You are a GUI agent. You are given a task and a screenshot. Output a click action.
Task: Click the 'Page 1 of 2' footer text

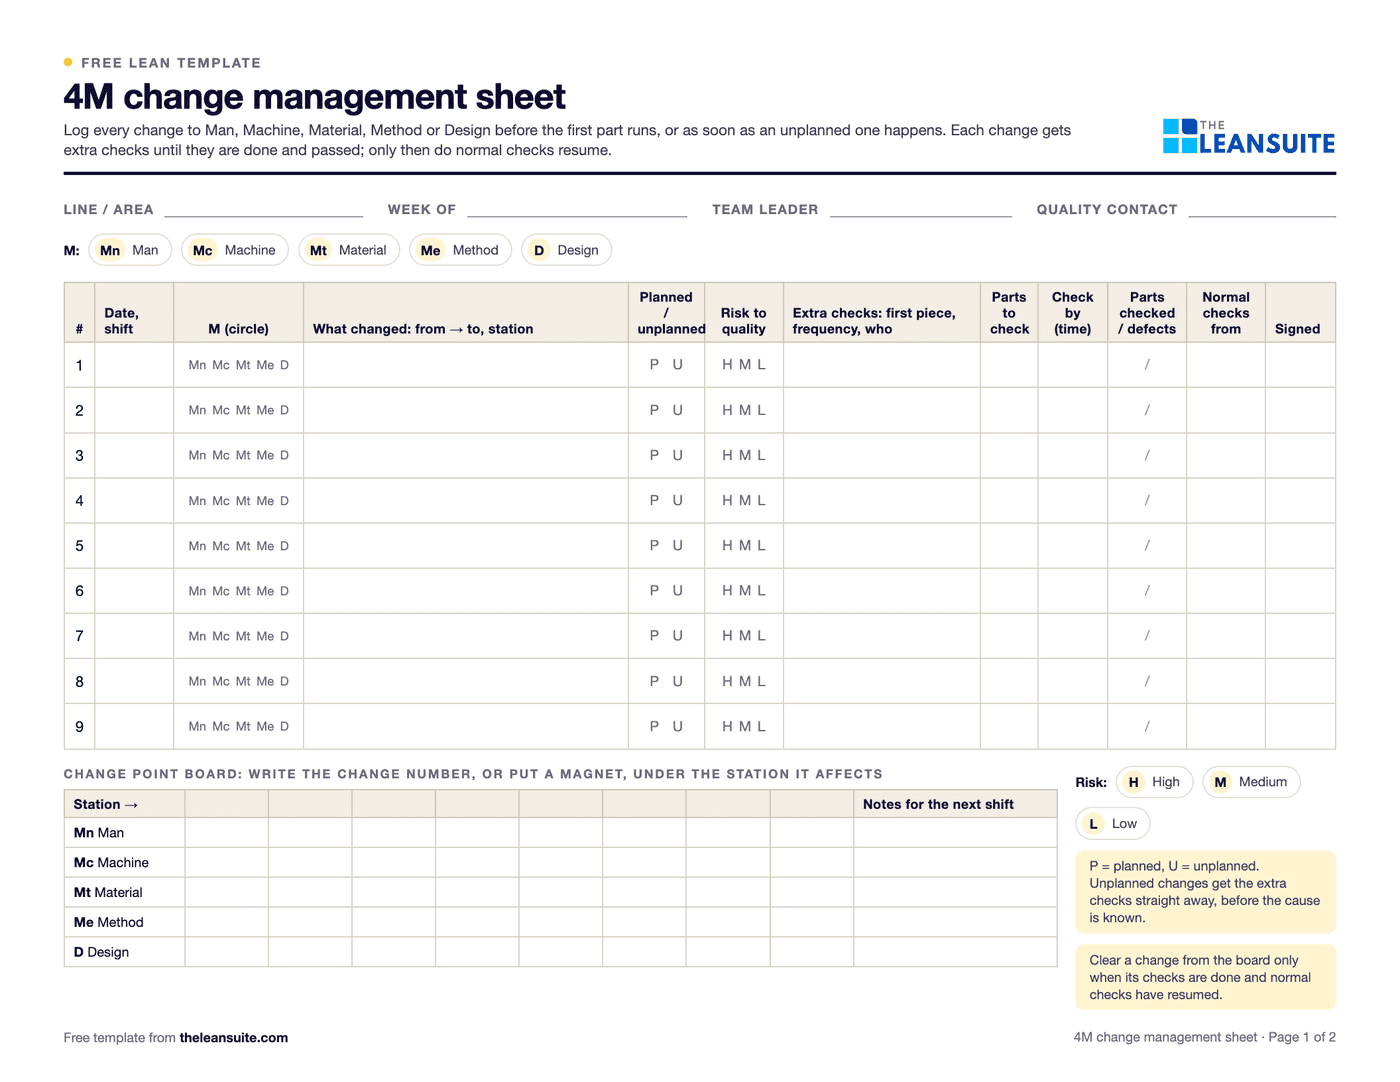tap(1302, 1038)
